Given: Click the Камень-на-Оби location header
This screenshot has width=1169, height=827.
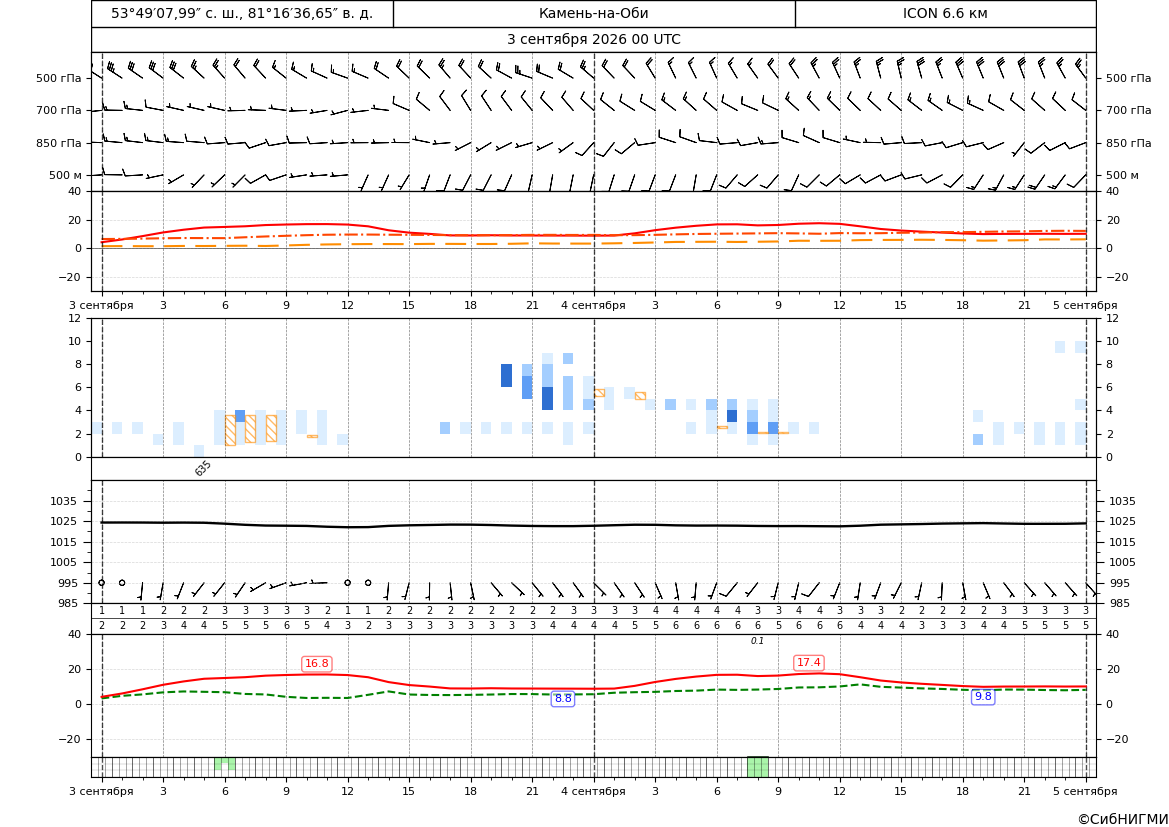Looking at the screenshot, I should click(593, 13).
